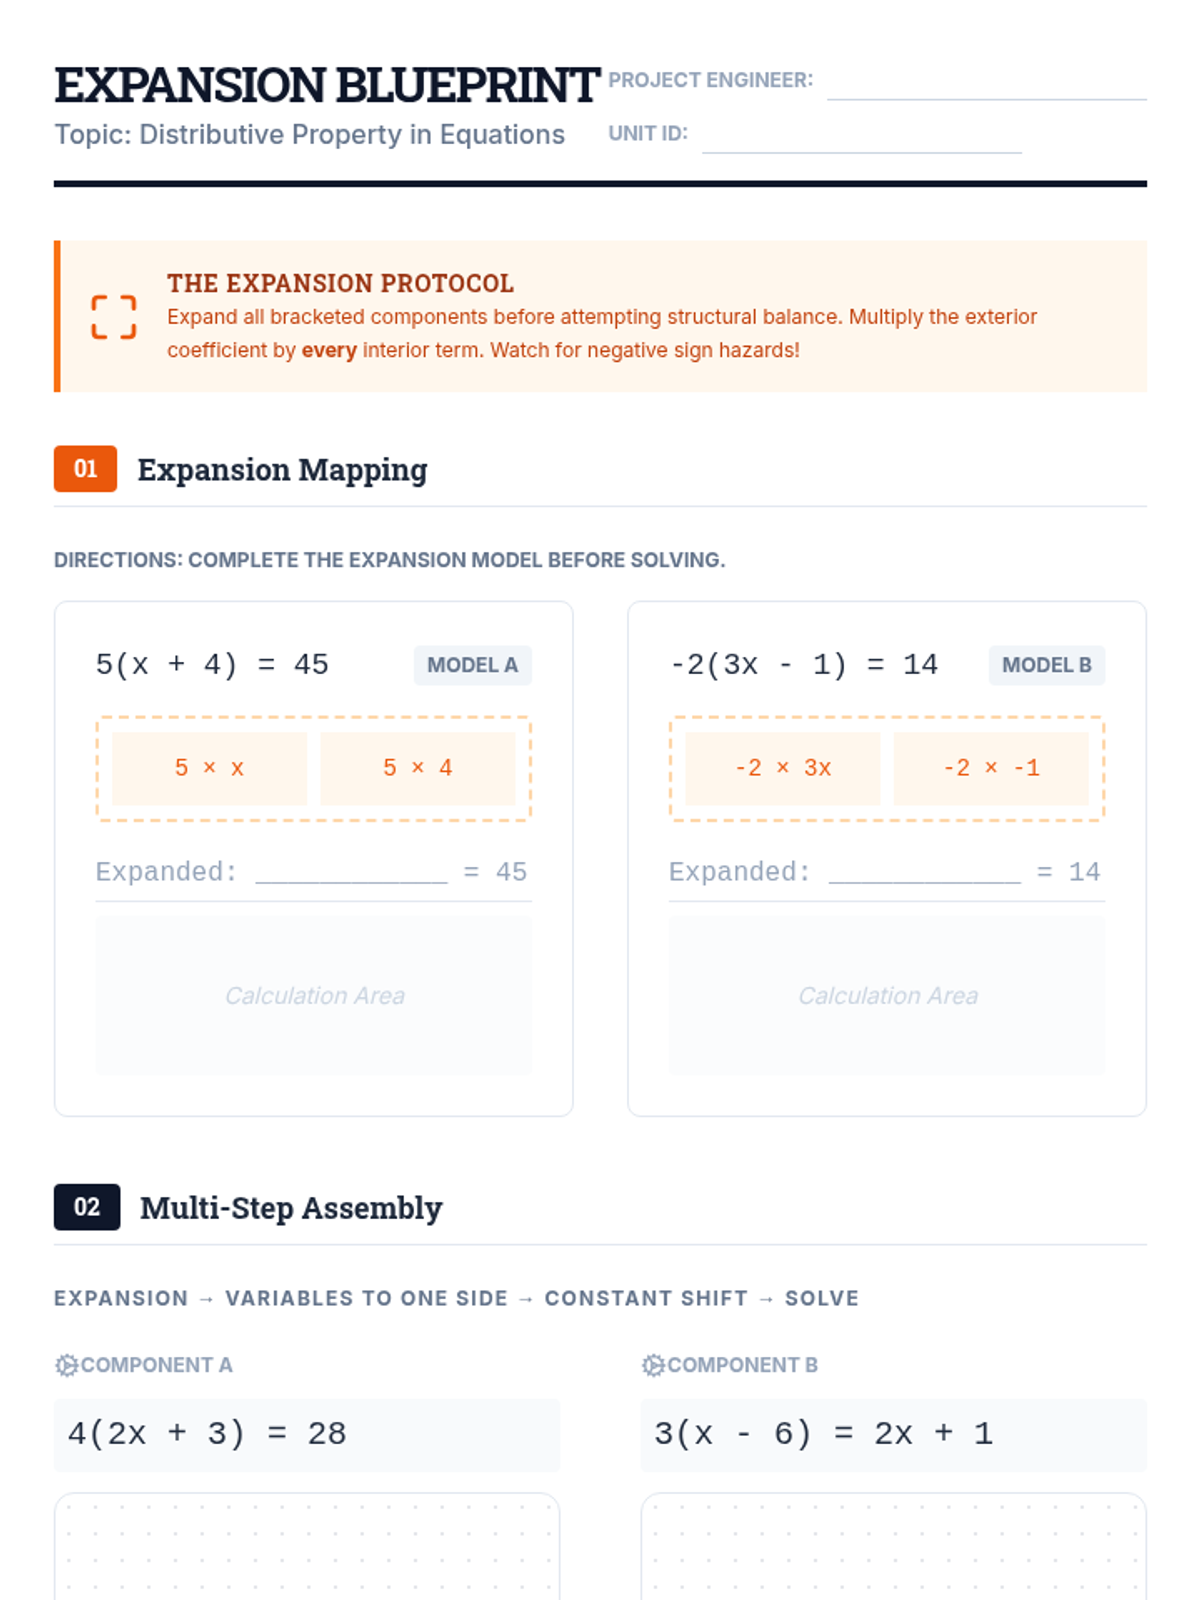
Task: Click the Model A label tag
Action: coord(472,665)
